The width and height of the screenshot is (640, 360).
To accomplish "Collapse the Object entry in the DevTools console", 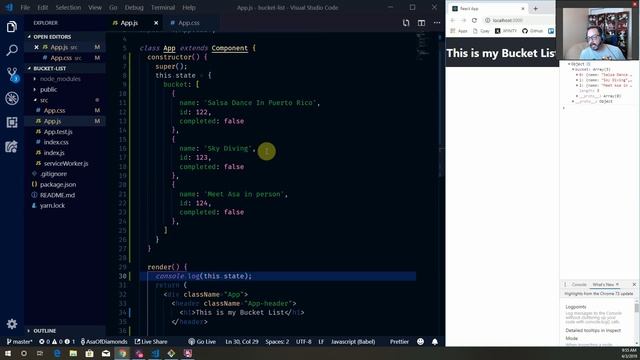I will 569,64.
